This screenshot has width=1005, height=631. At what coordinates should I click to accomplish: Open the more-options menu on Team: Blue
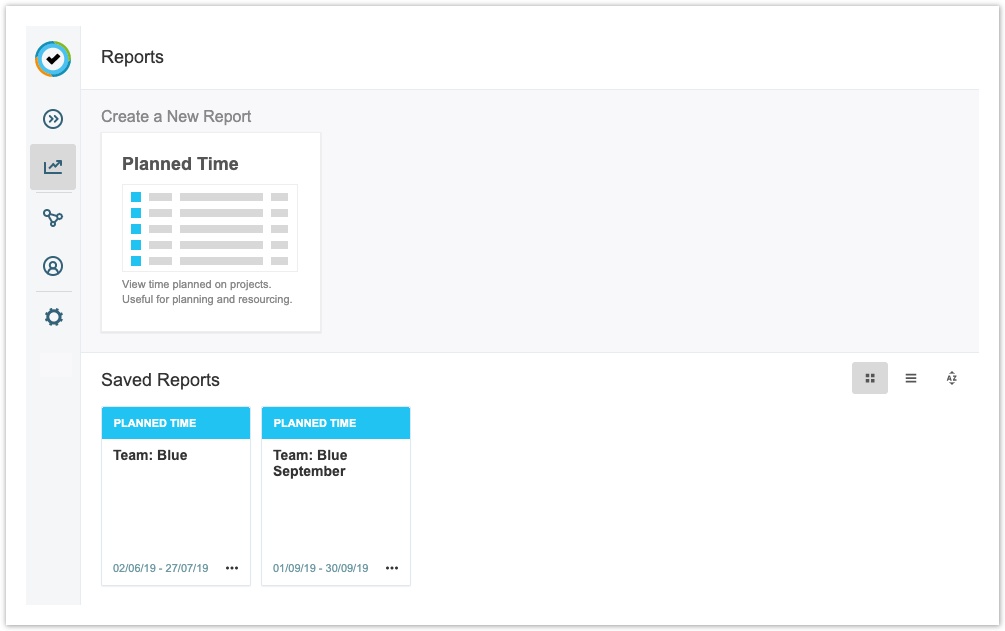click(232, 568)
